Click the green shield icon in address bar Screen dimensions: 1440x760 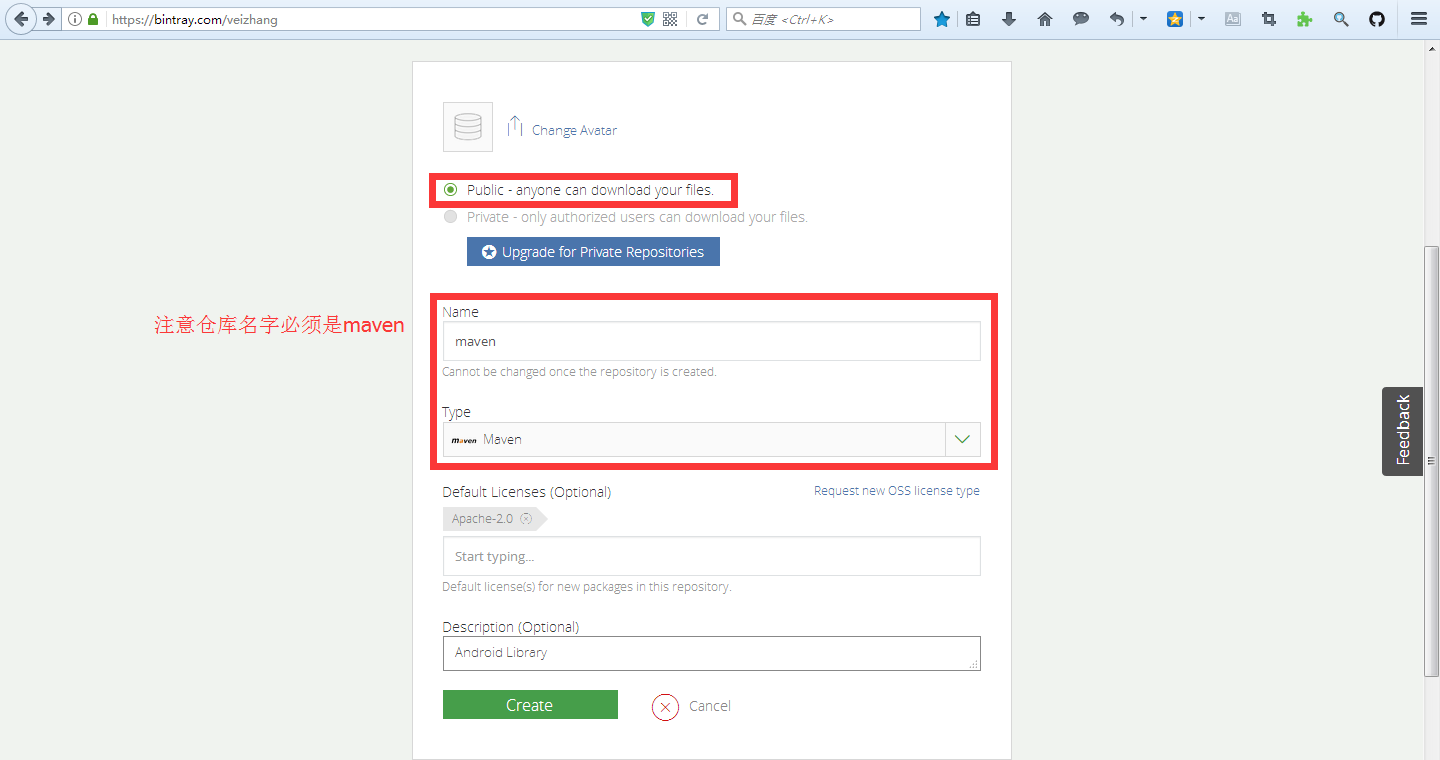click(648, 19)
